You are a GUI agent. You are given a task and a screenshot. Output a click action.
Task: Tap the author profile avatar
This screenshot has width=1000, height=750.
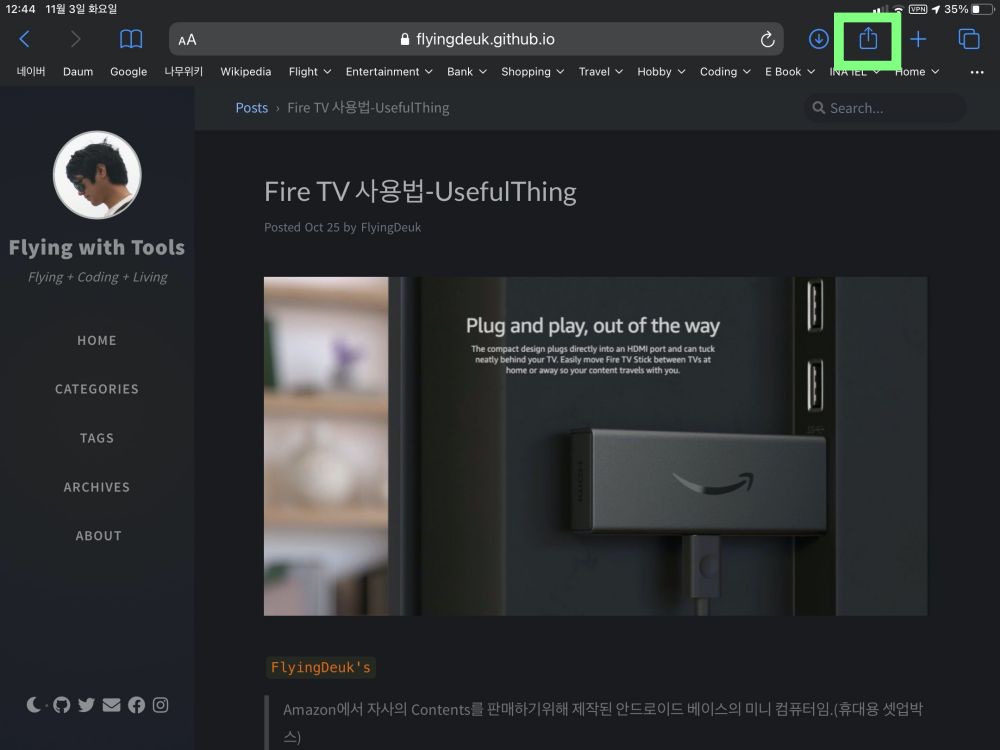[x=97, y=175]
